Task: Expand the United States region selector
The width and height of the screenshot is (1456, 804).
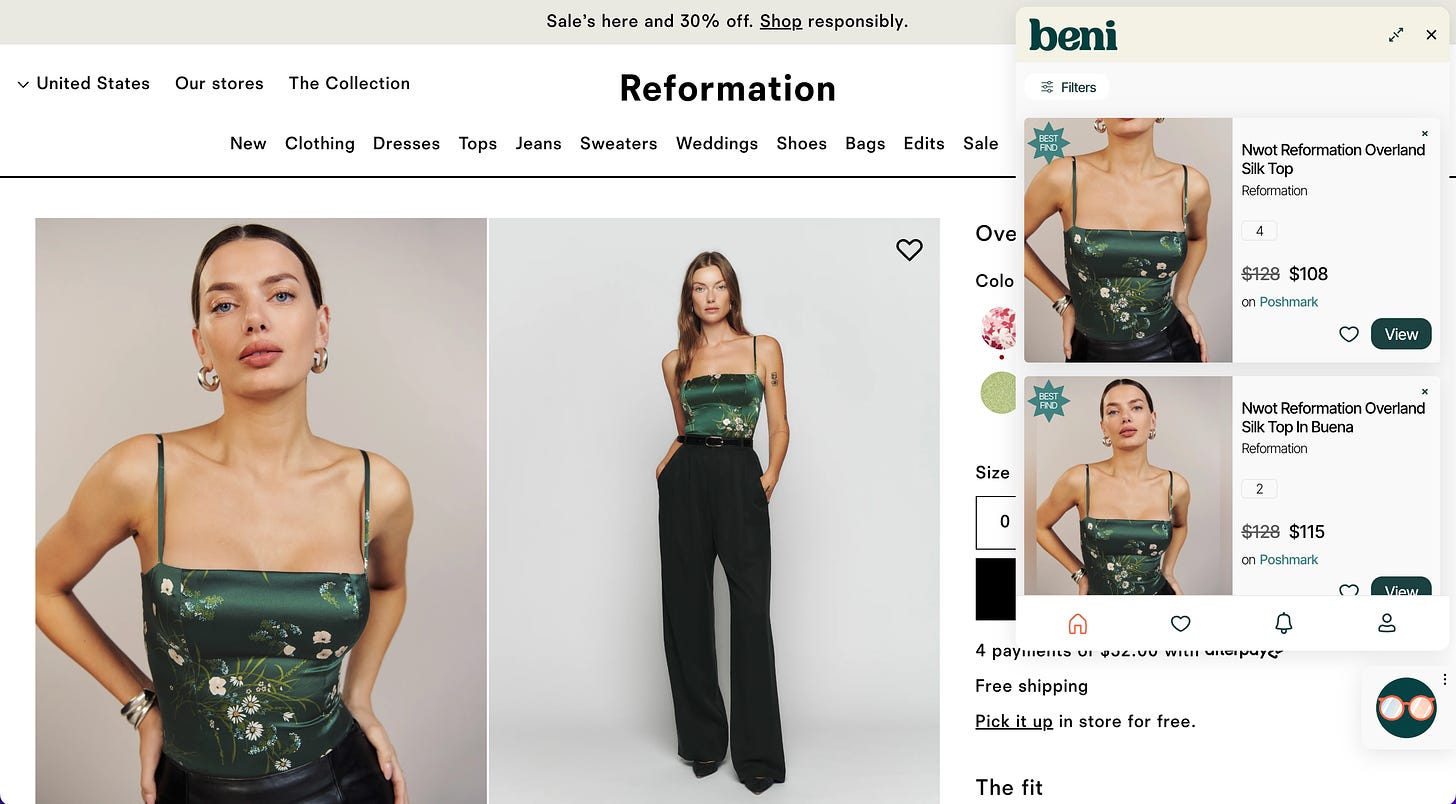Action: click(x=84, y=84)
